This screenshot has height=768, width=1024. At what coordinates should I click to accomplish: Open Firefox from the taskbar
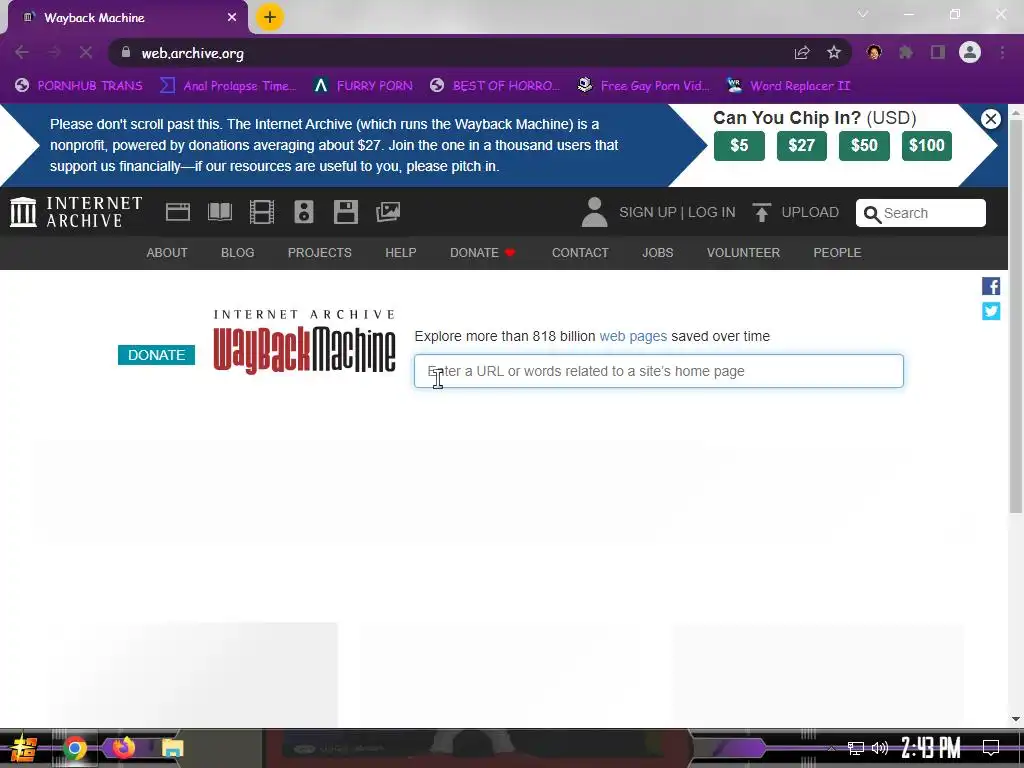click(x=123, y=748)
